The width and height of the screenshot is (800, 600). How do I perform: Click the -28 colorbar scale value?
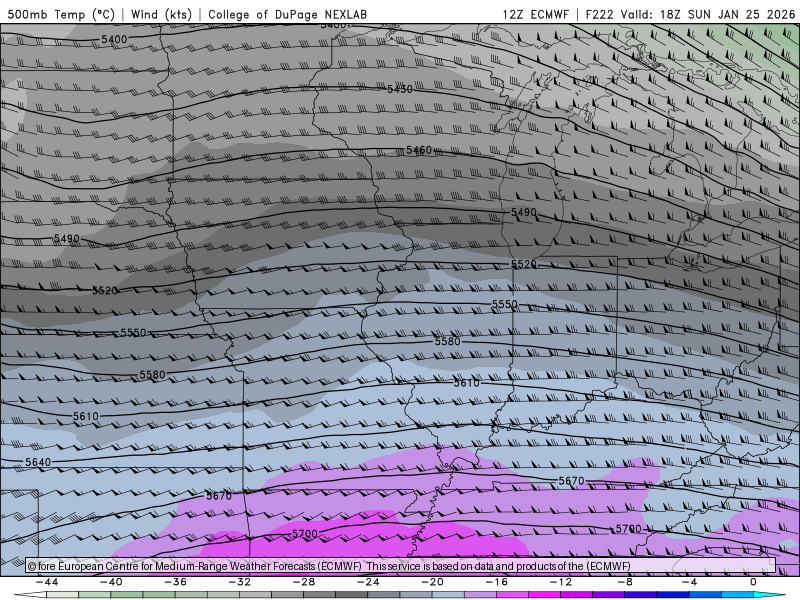pos(304,582)
